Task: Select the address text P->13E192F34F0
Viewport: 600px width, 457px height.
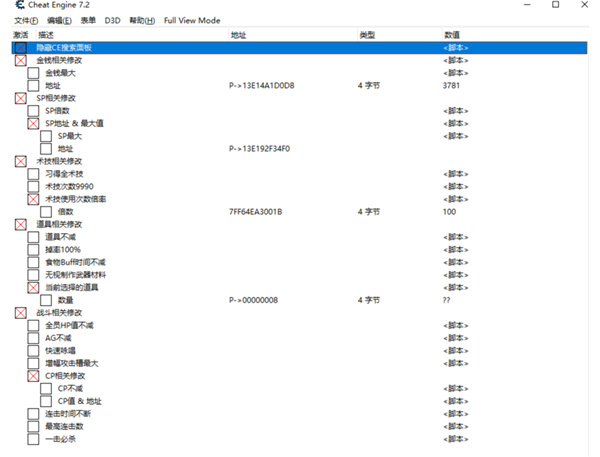Action: (259, 149)
